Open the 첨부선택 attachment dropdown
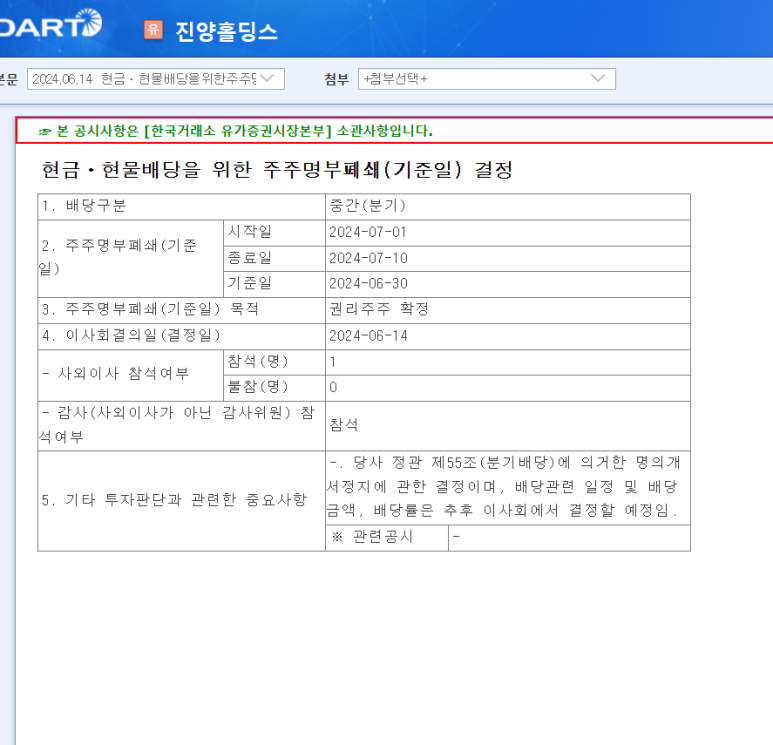This screenshot has width=773, height=745. point(487,79)
